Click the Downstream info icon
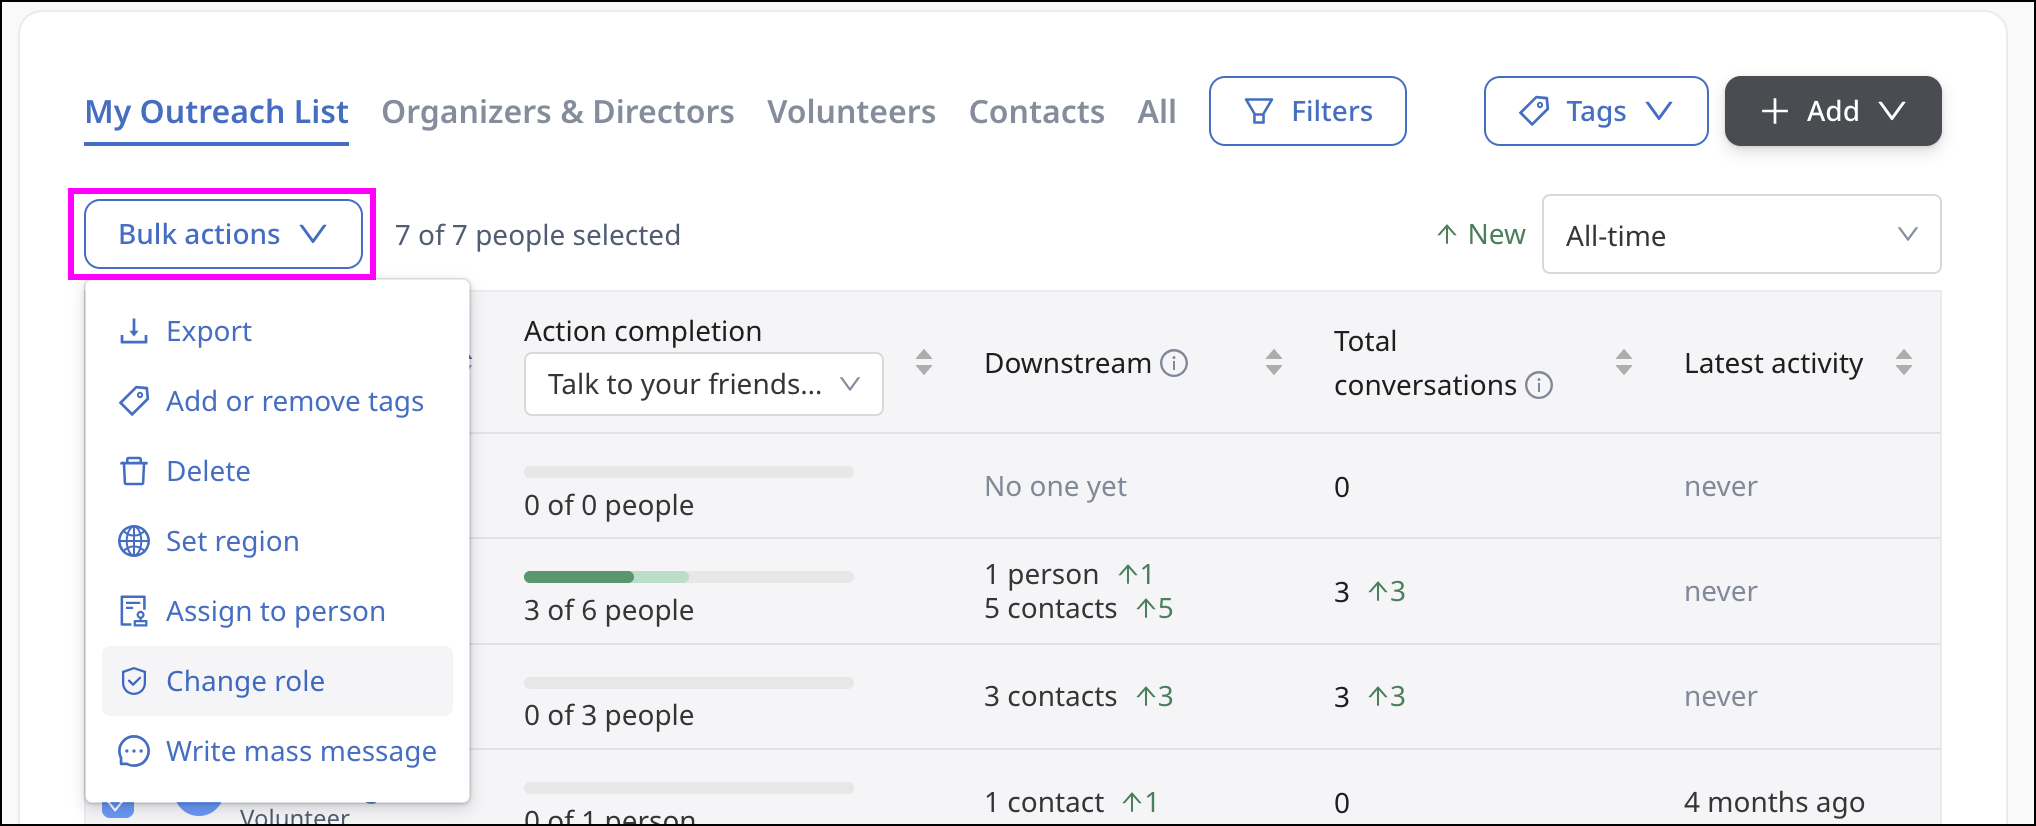 pos(1174,363)
